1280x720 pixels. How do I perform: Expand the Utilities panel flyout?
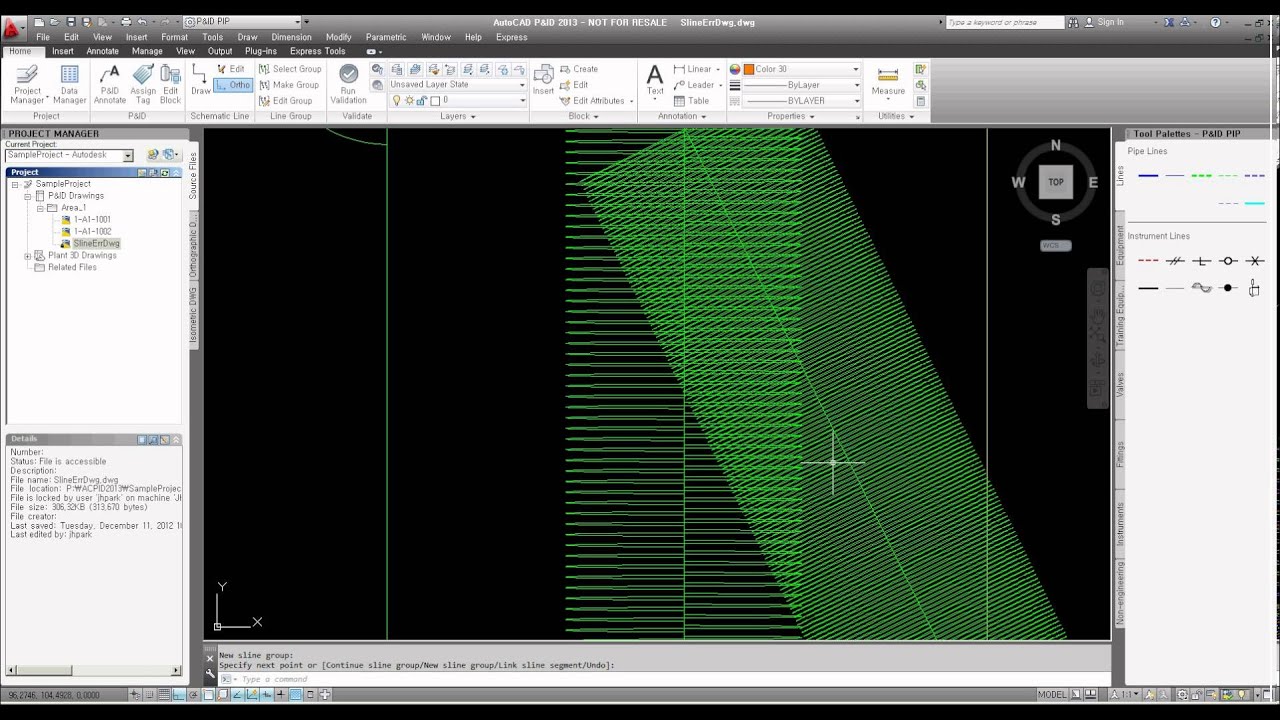click(895, 116)
